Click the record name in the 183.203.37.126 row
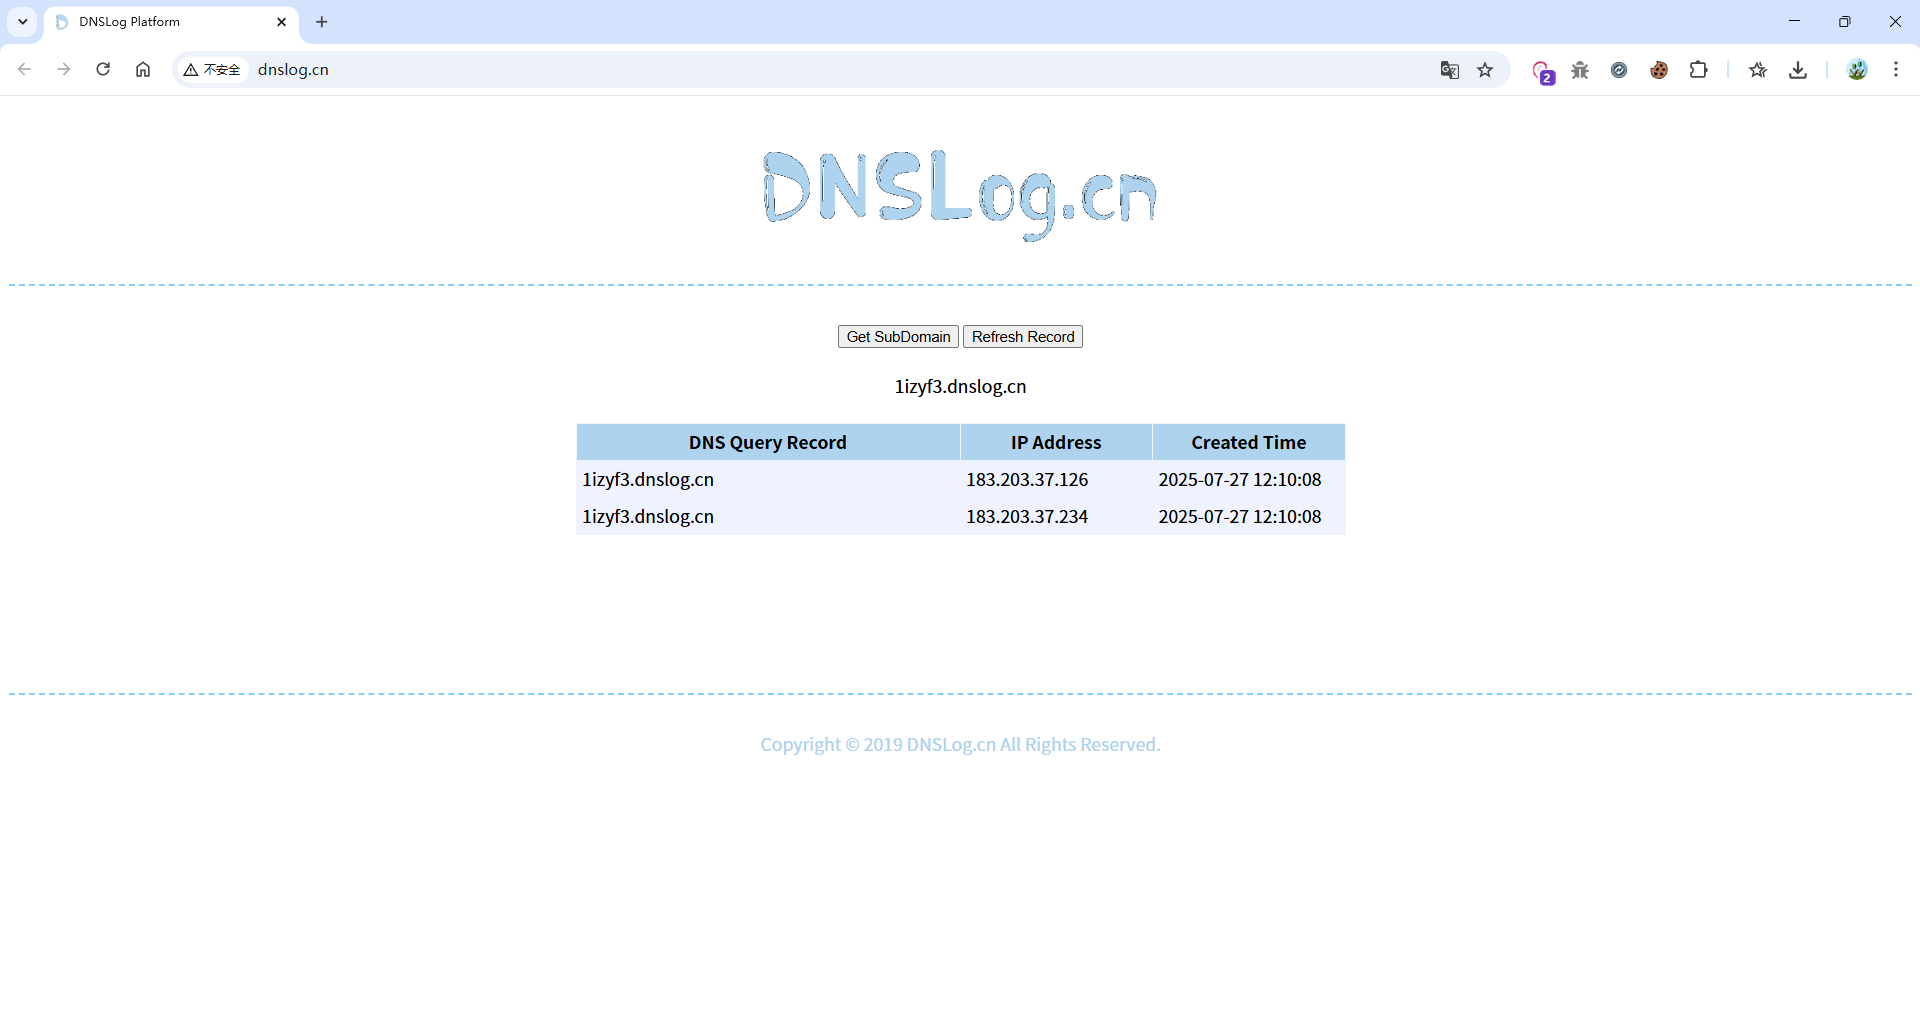The width and height of the screenshot is (1920, 1032). 648,479
